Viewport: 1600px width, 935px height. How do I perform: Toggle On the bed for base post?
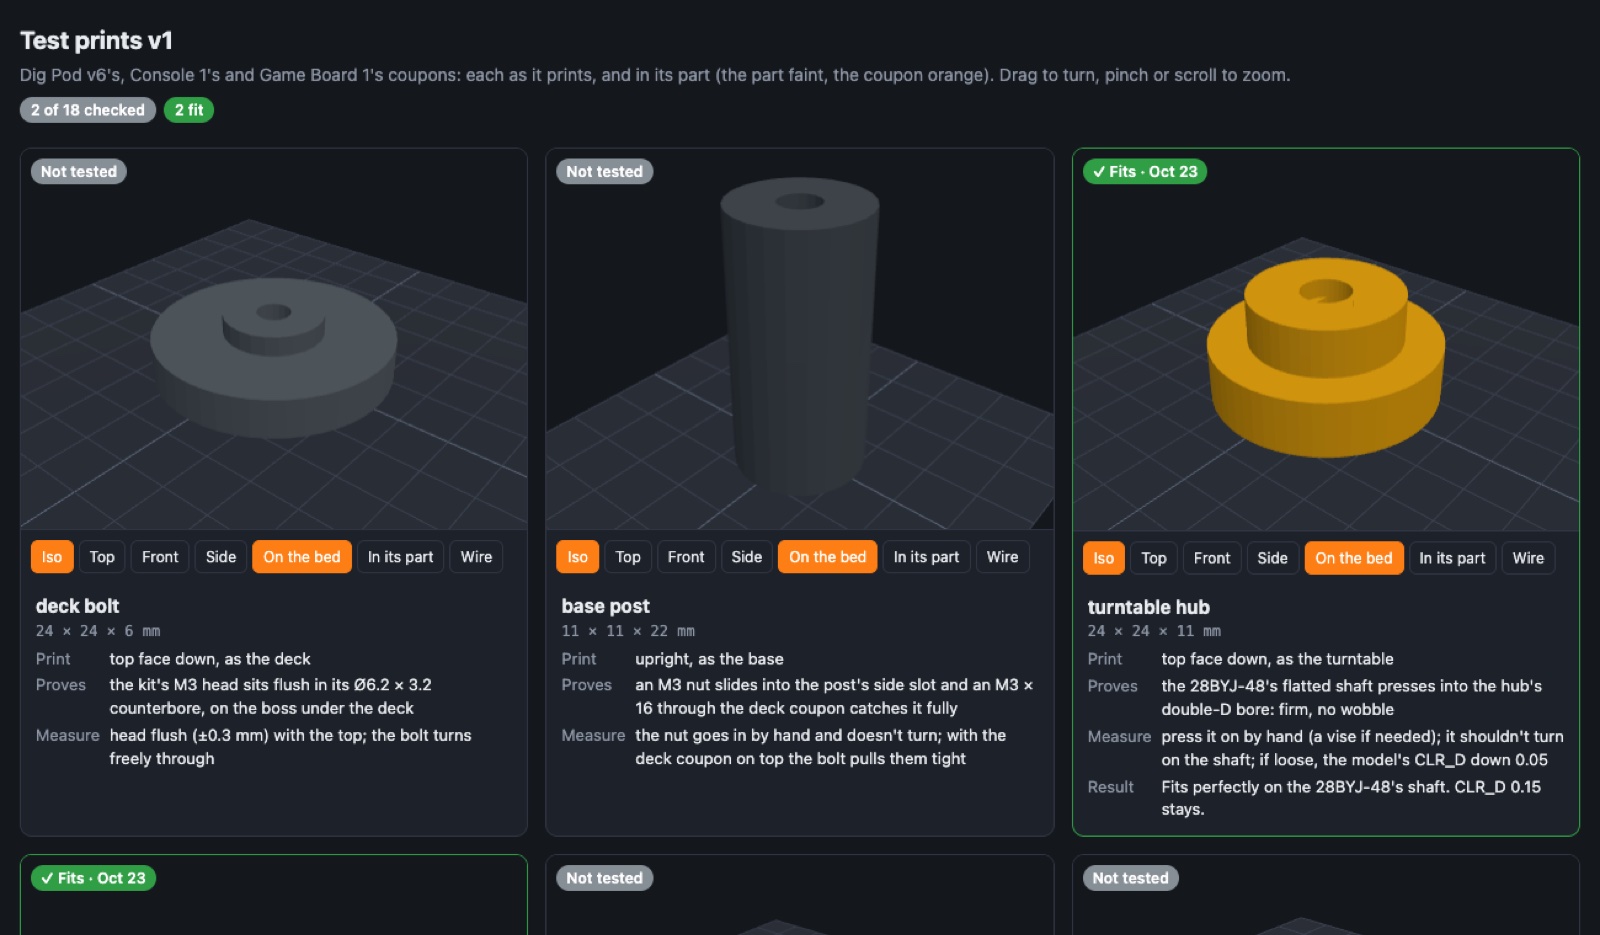click(x=828, y=557)
